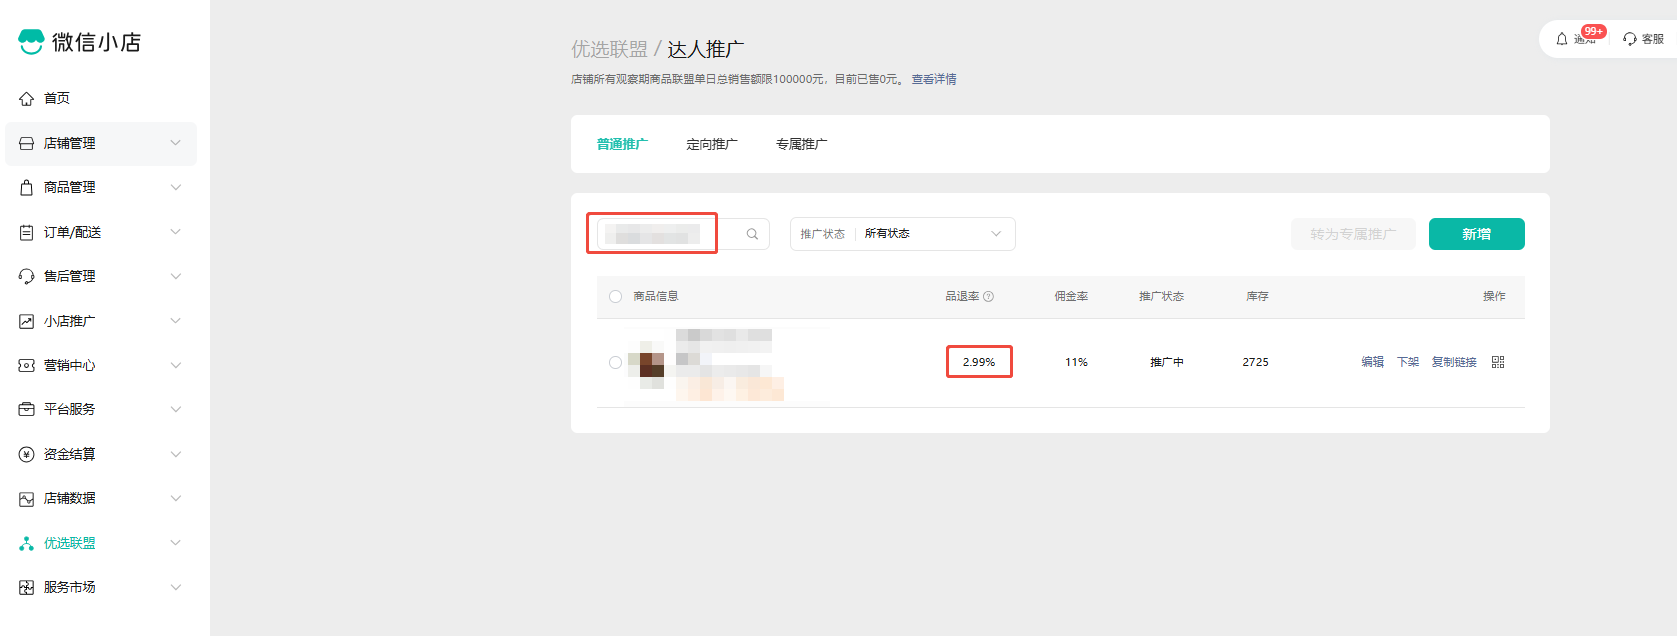Click the search magnifier icon
This screenshot has width=1677, height=636.
click(x=752, y=234)
